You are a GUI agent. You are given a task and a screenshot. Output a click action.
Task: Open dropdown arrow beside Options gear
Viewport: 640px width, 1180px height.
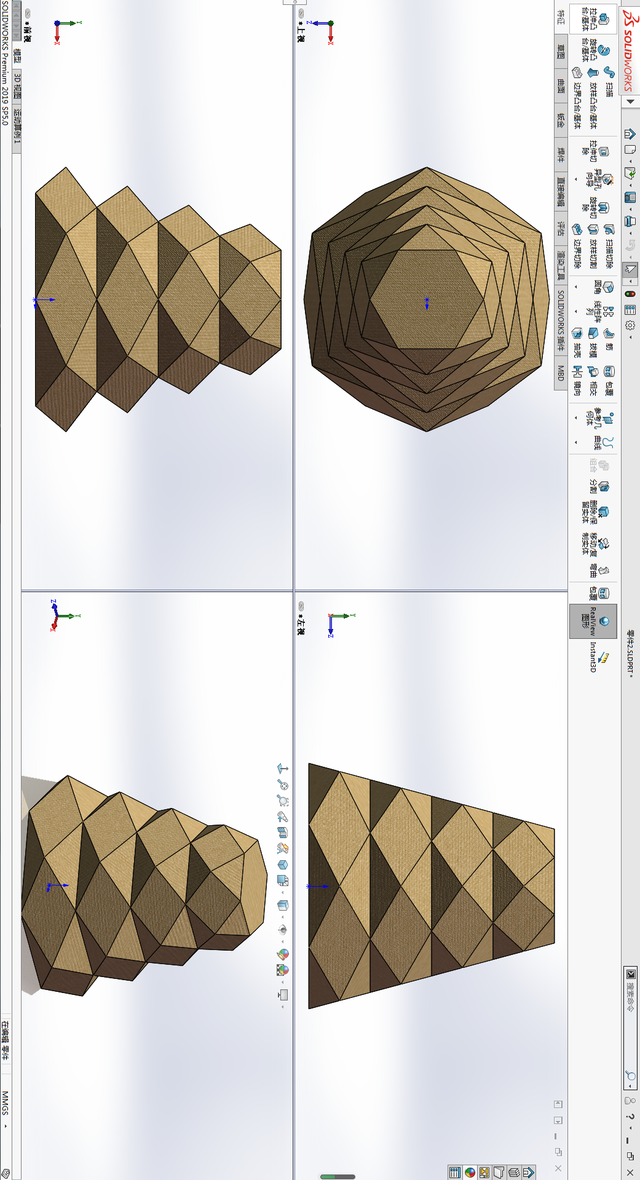coord(631,336)
